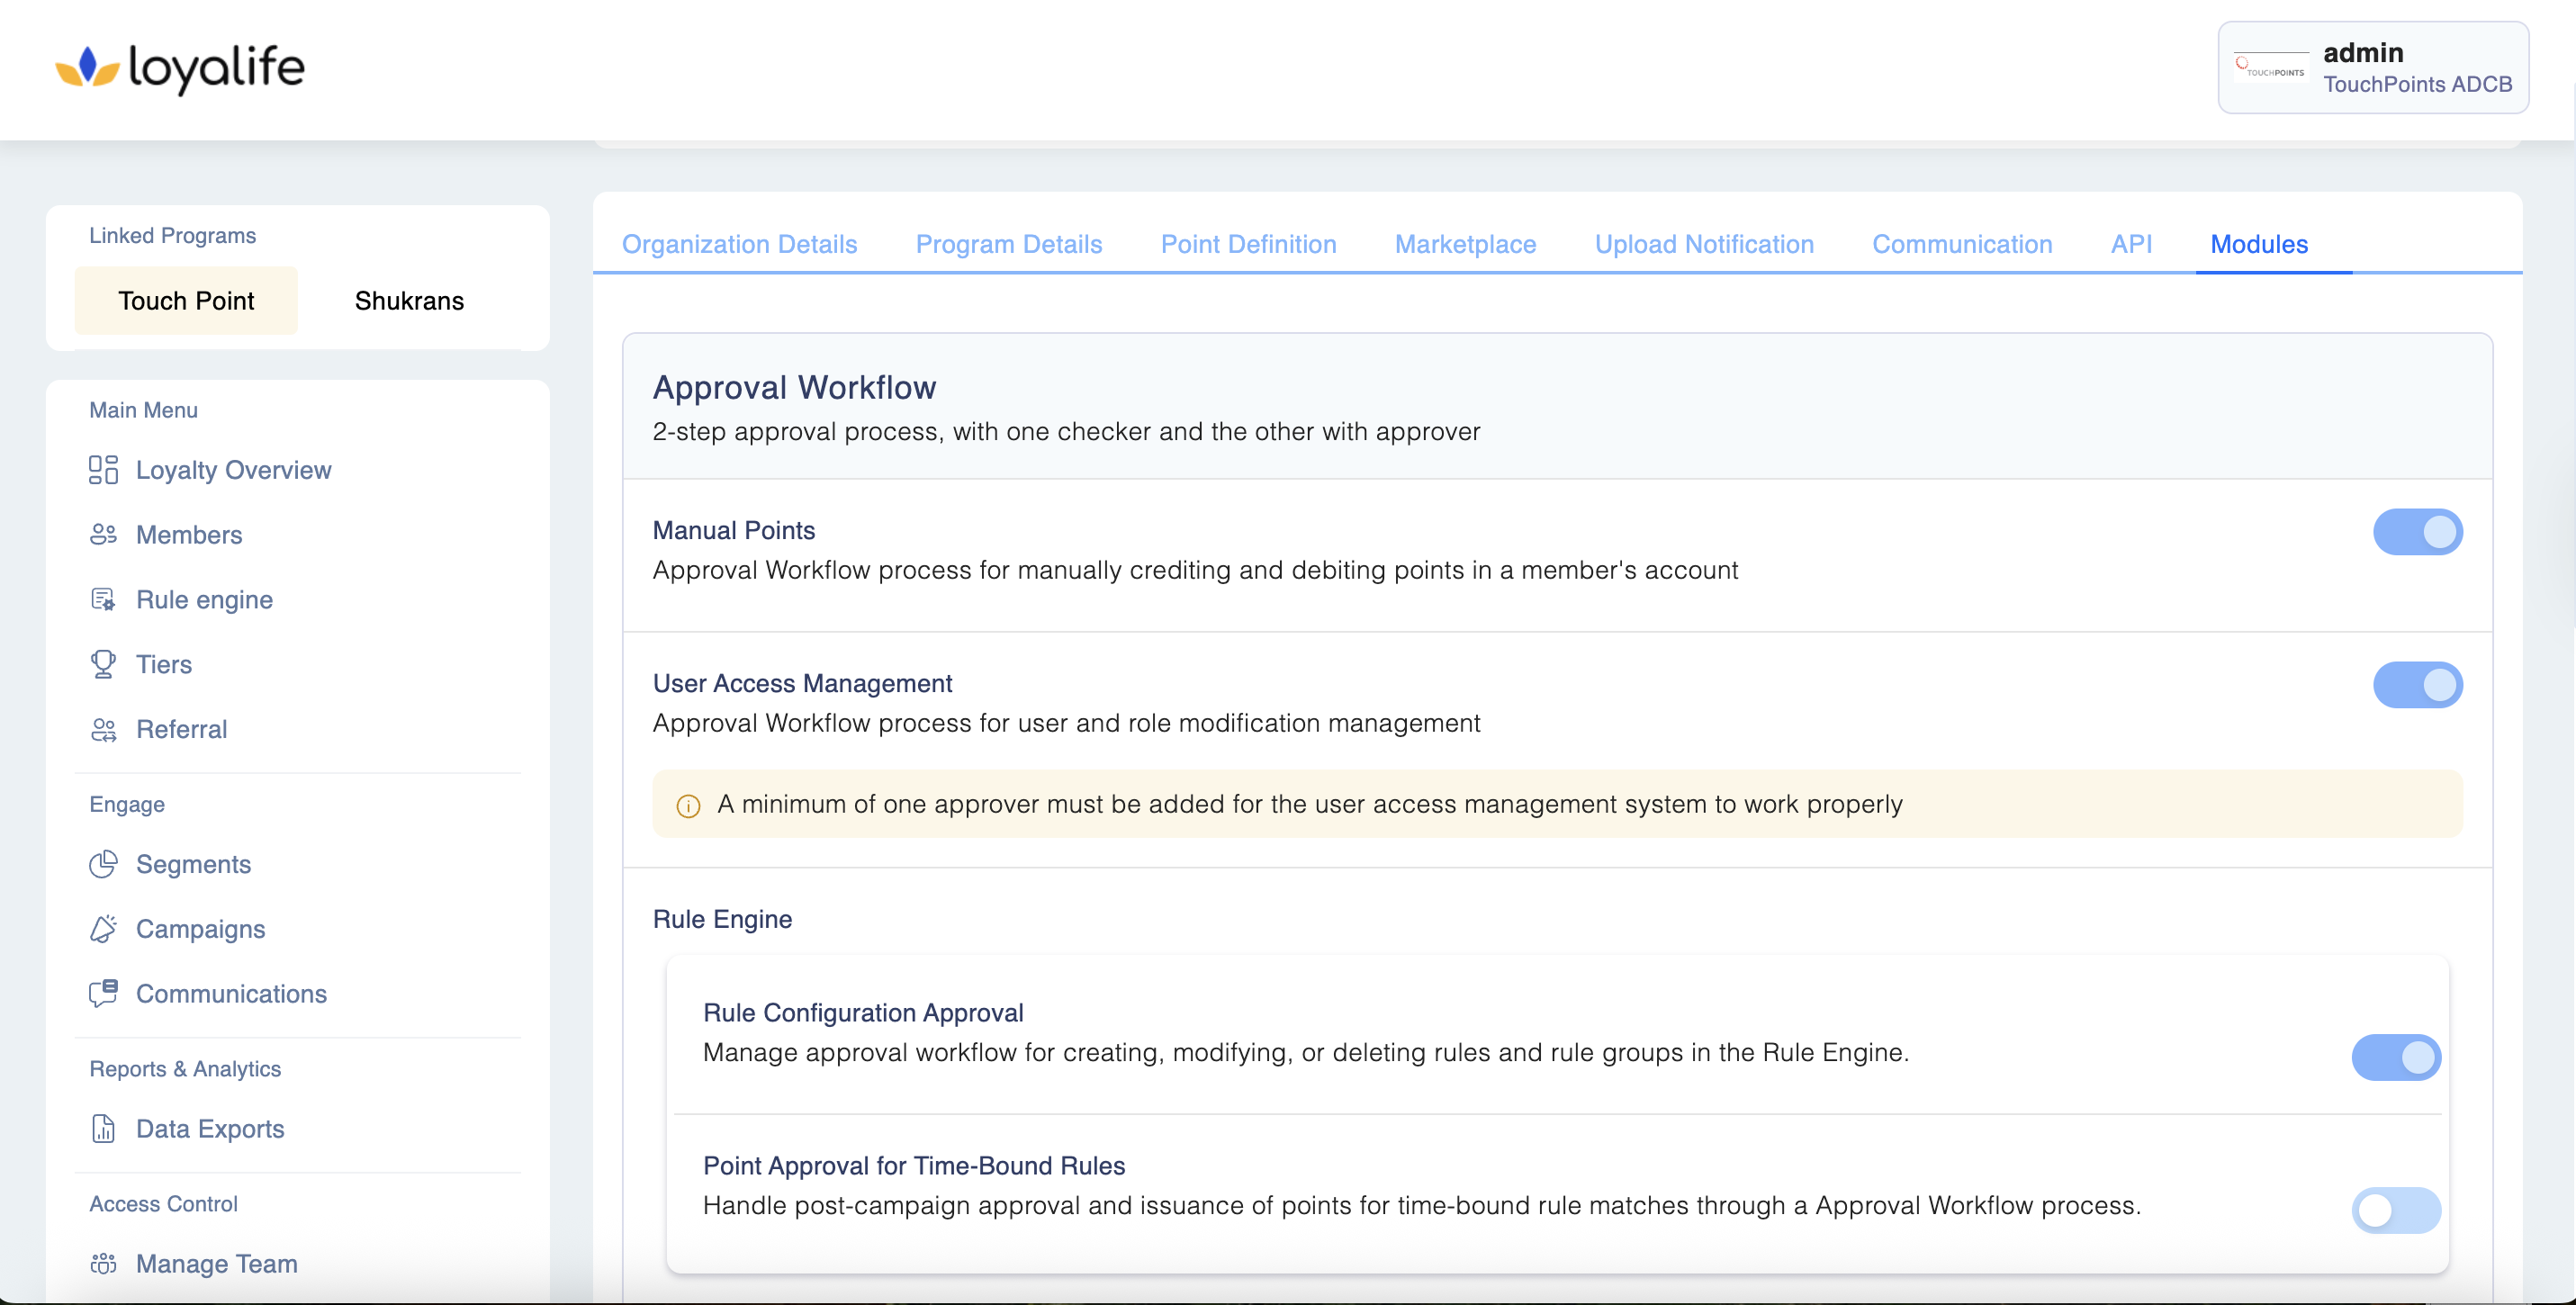Click the Tiers trophy icon
Screen dimensions: 2576x1305
pyautogui.click(x=103, y=665)
